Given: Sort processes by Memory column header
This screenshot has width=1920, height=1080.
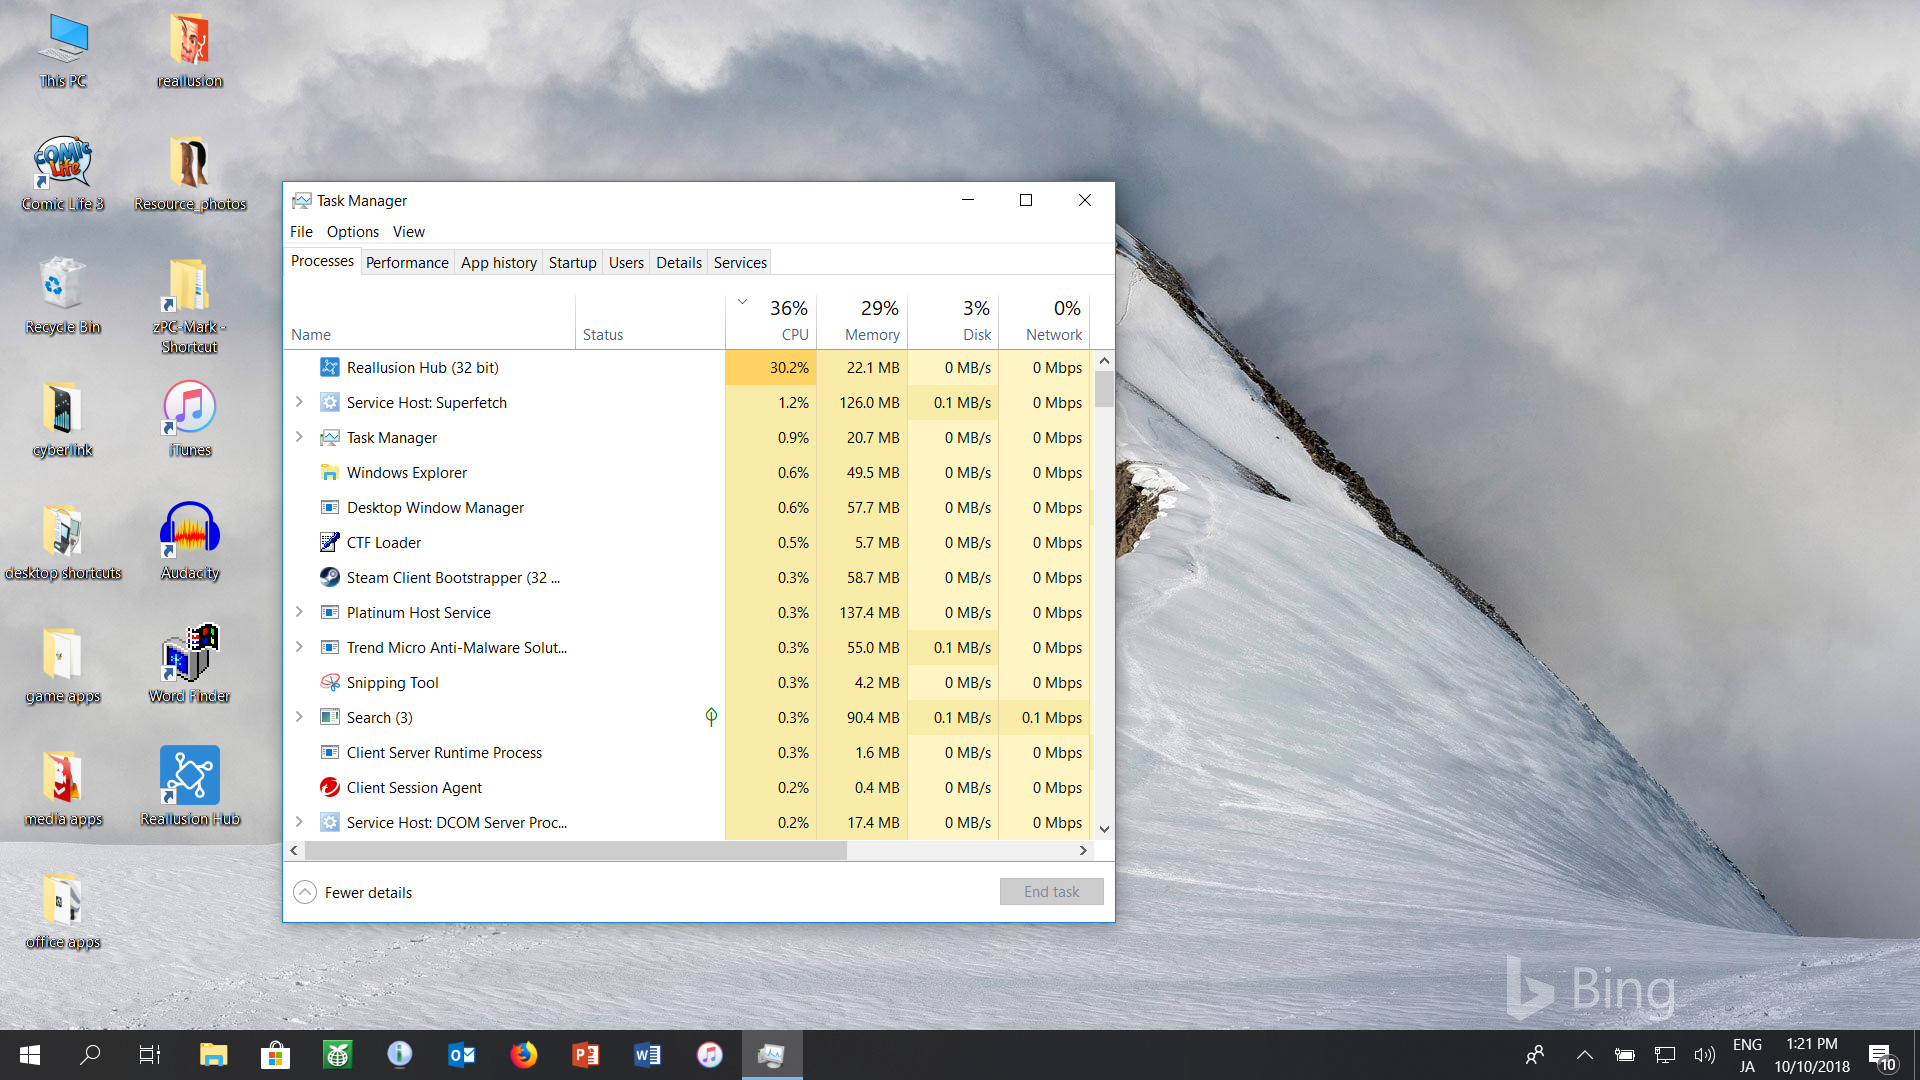Looking at the screenshot, I should click(x=862, y=320).
